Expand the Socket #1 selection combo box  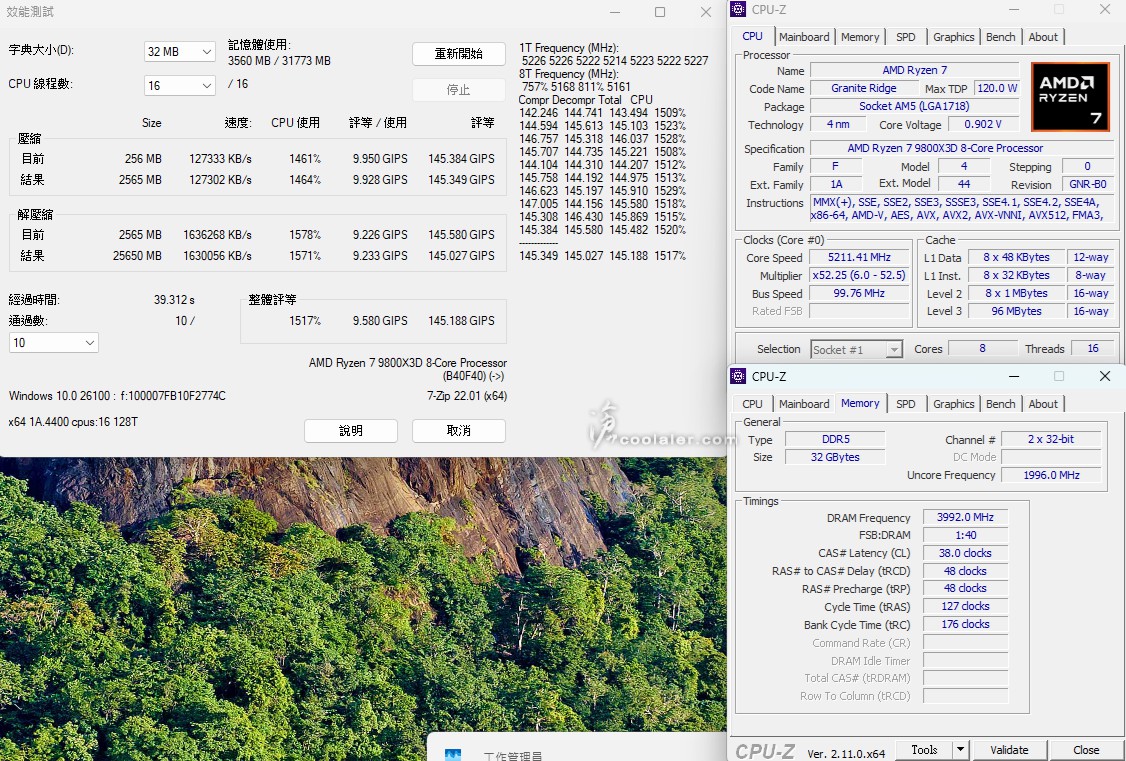856,350
